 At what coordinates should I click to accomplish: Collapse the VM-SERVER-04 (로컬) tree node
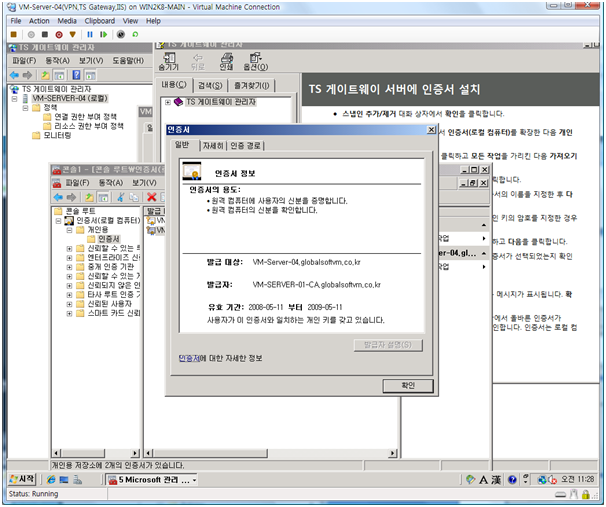[x=14, y=99]
